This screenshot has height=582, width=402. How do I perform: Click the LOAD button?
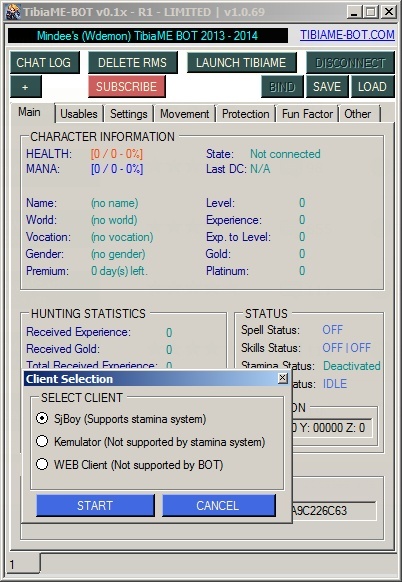[x=372, y=86]
